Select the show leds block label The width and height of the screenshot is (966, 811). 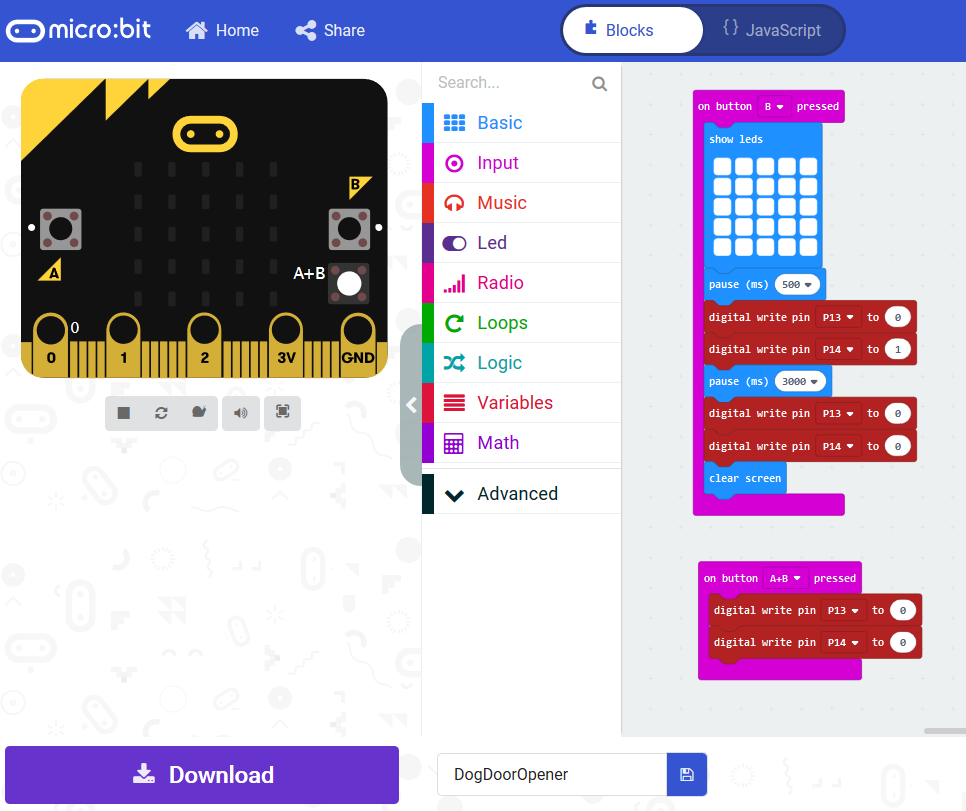[x=736, y=139]
